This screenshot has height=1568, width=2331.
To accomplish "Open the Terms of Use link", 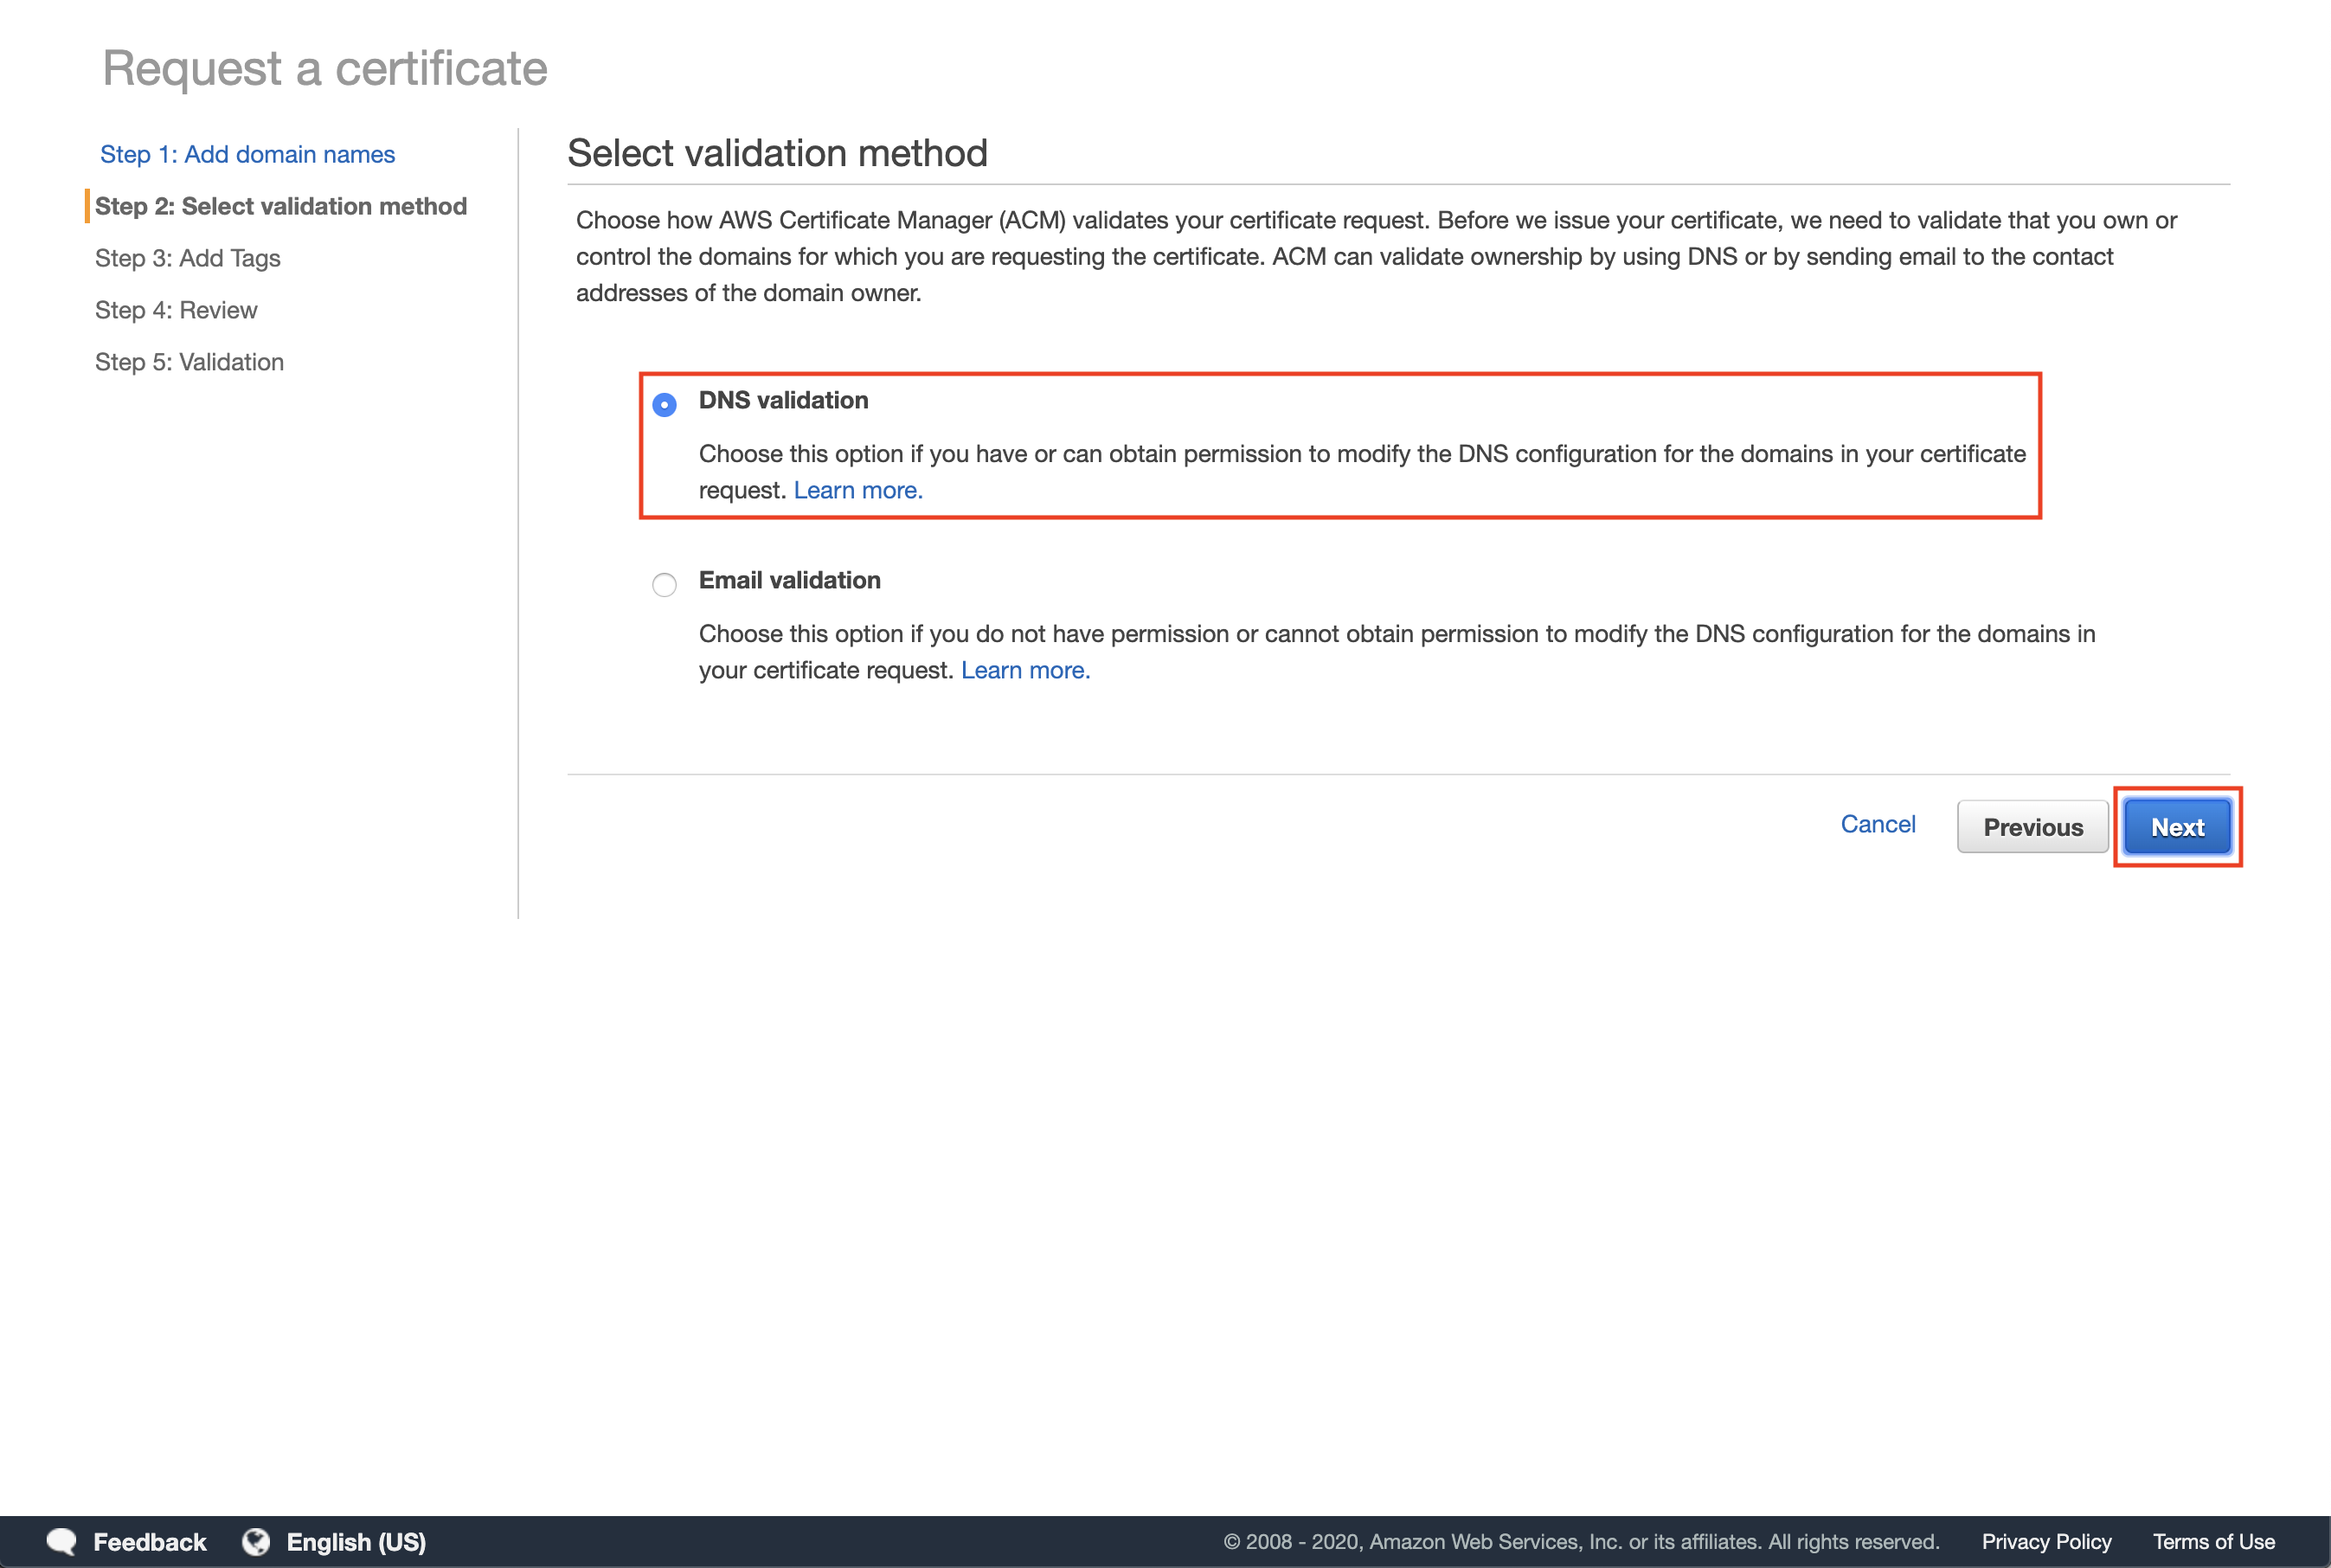I will (x=2213, y=1541).
